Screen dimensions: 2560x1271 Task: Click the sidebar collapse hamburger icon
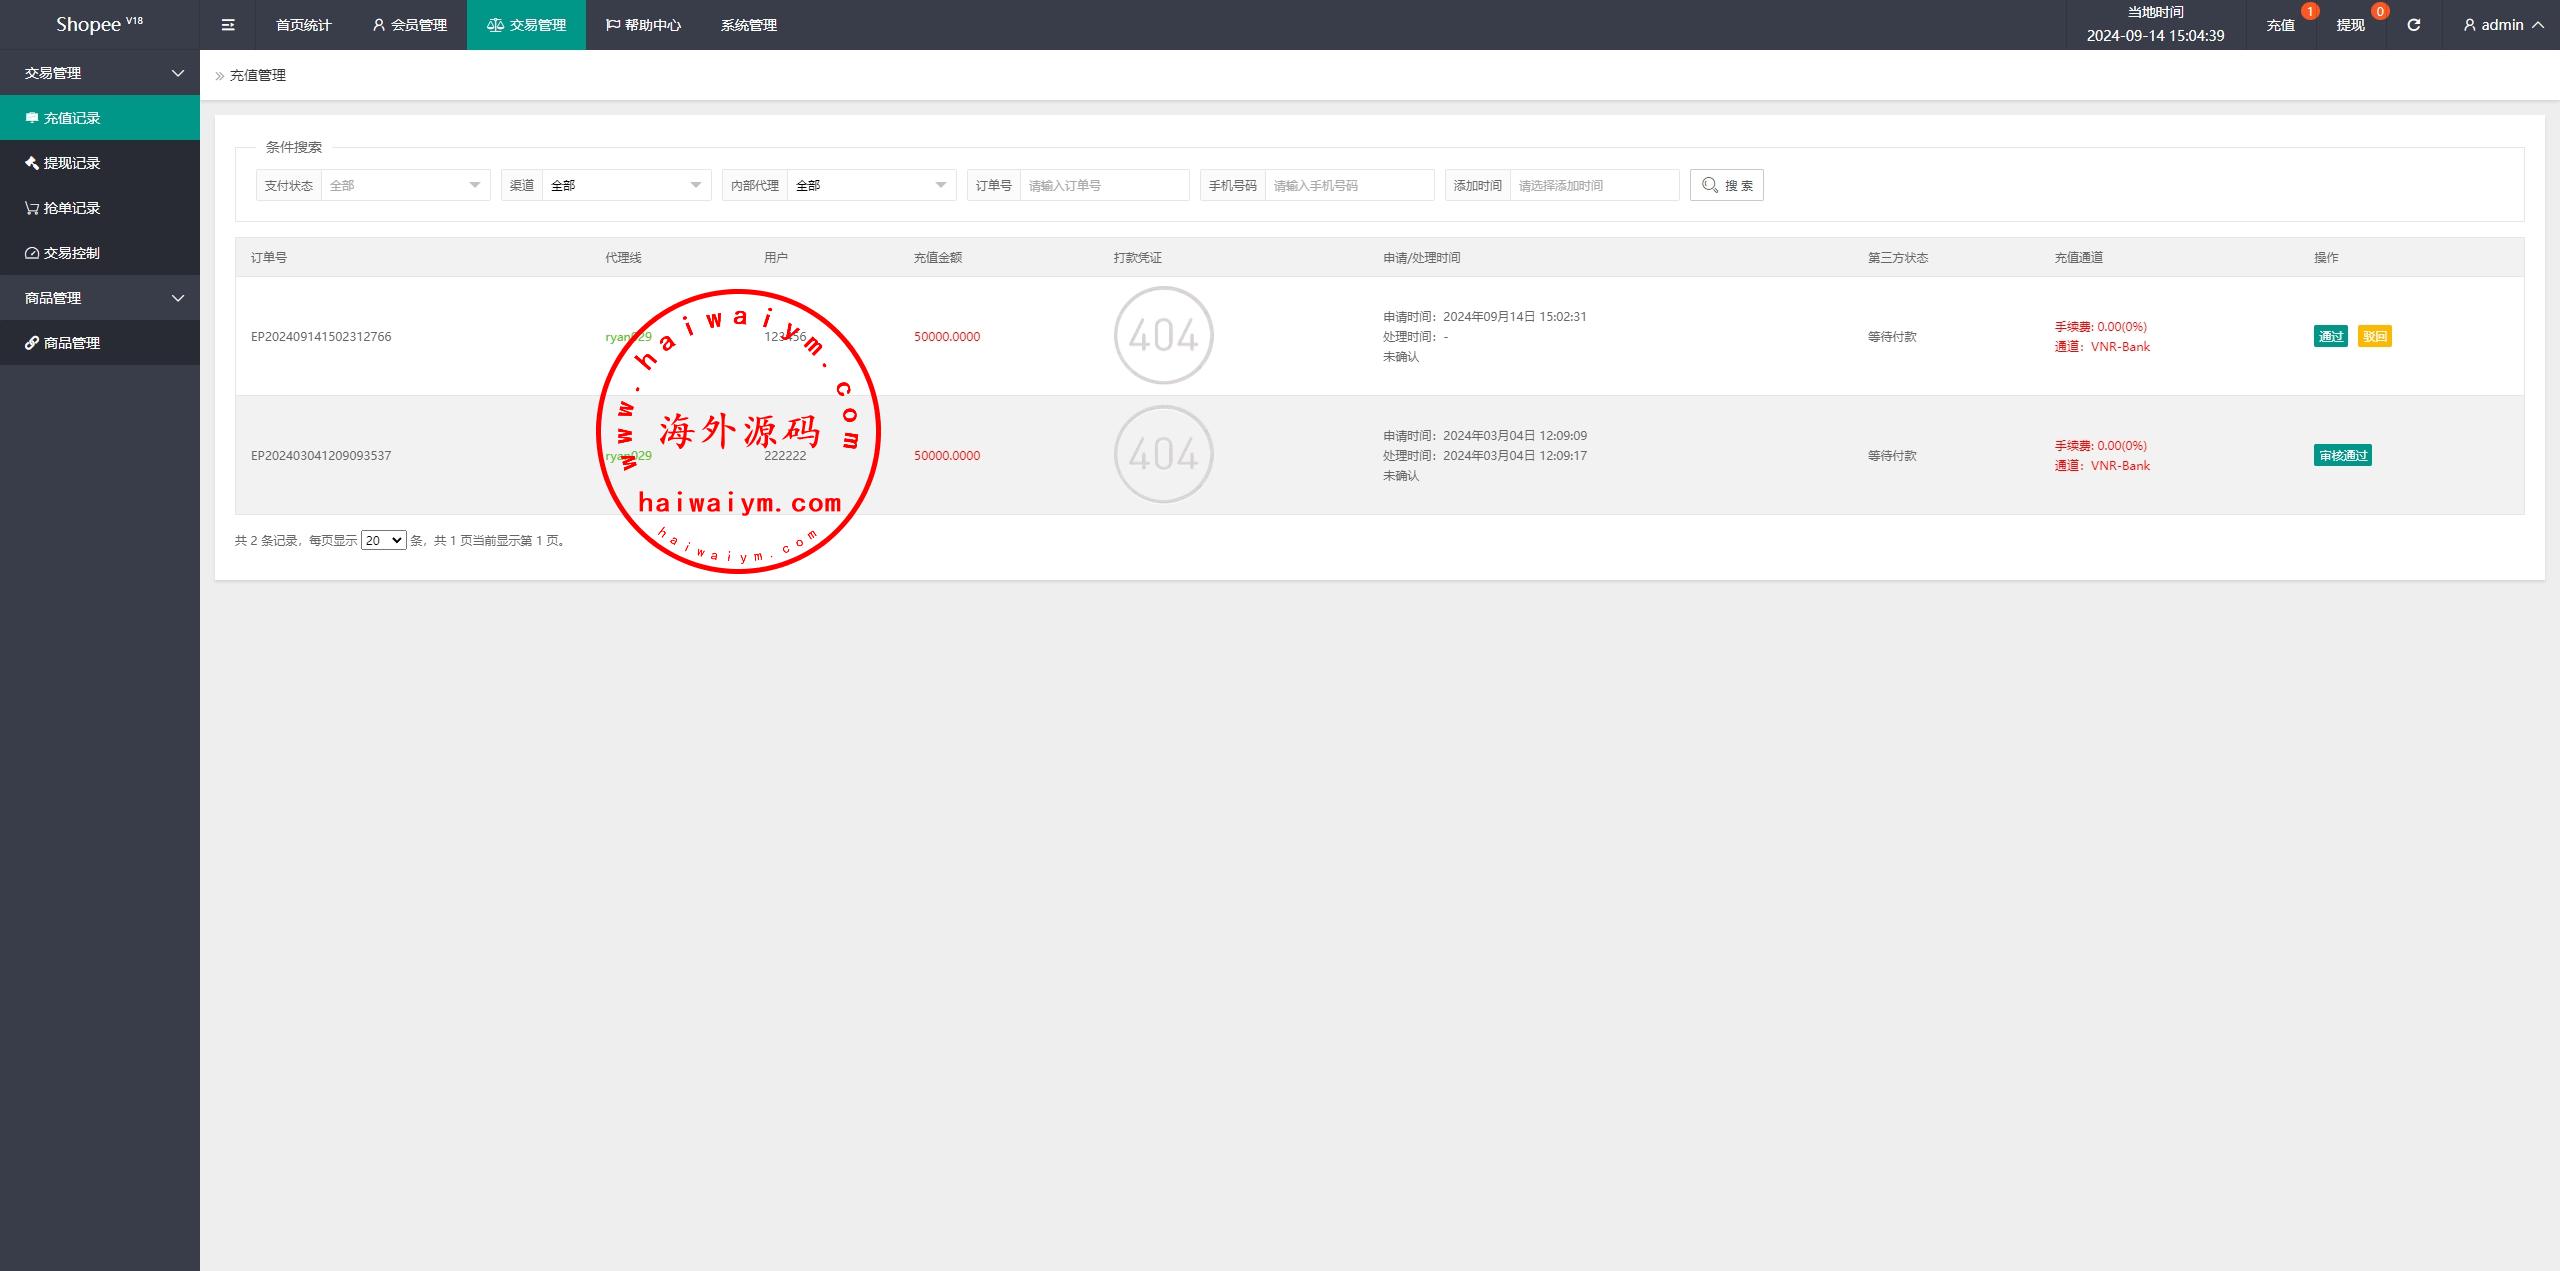tap(228, 25)
